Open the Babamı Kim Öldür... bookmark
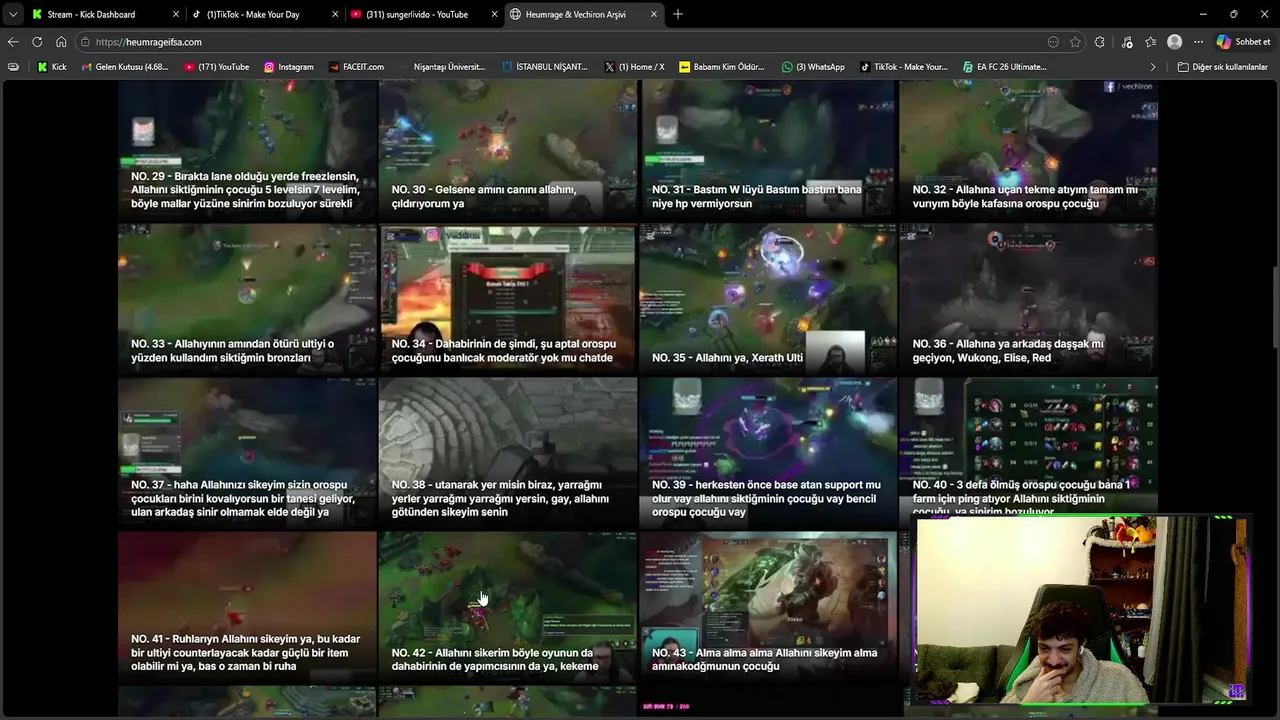The image size is (1280, 720). 722,67
